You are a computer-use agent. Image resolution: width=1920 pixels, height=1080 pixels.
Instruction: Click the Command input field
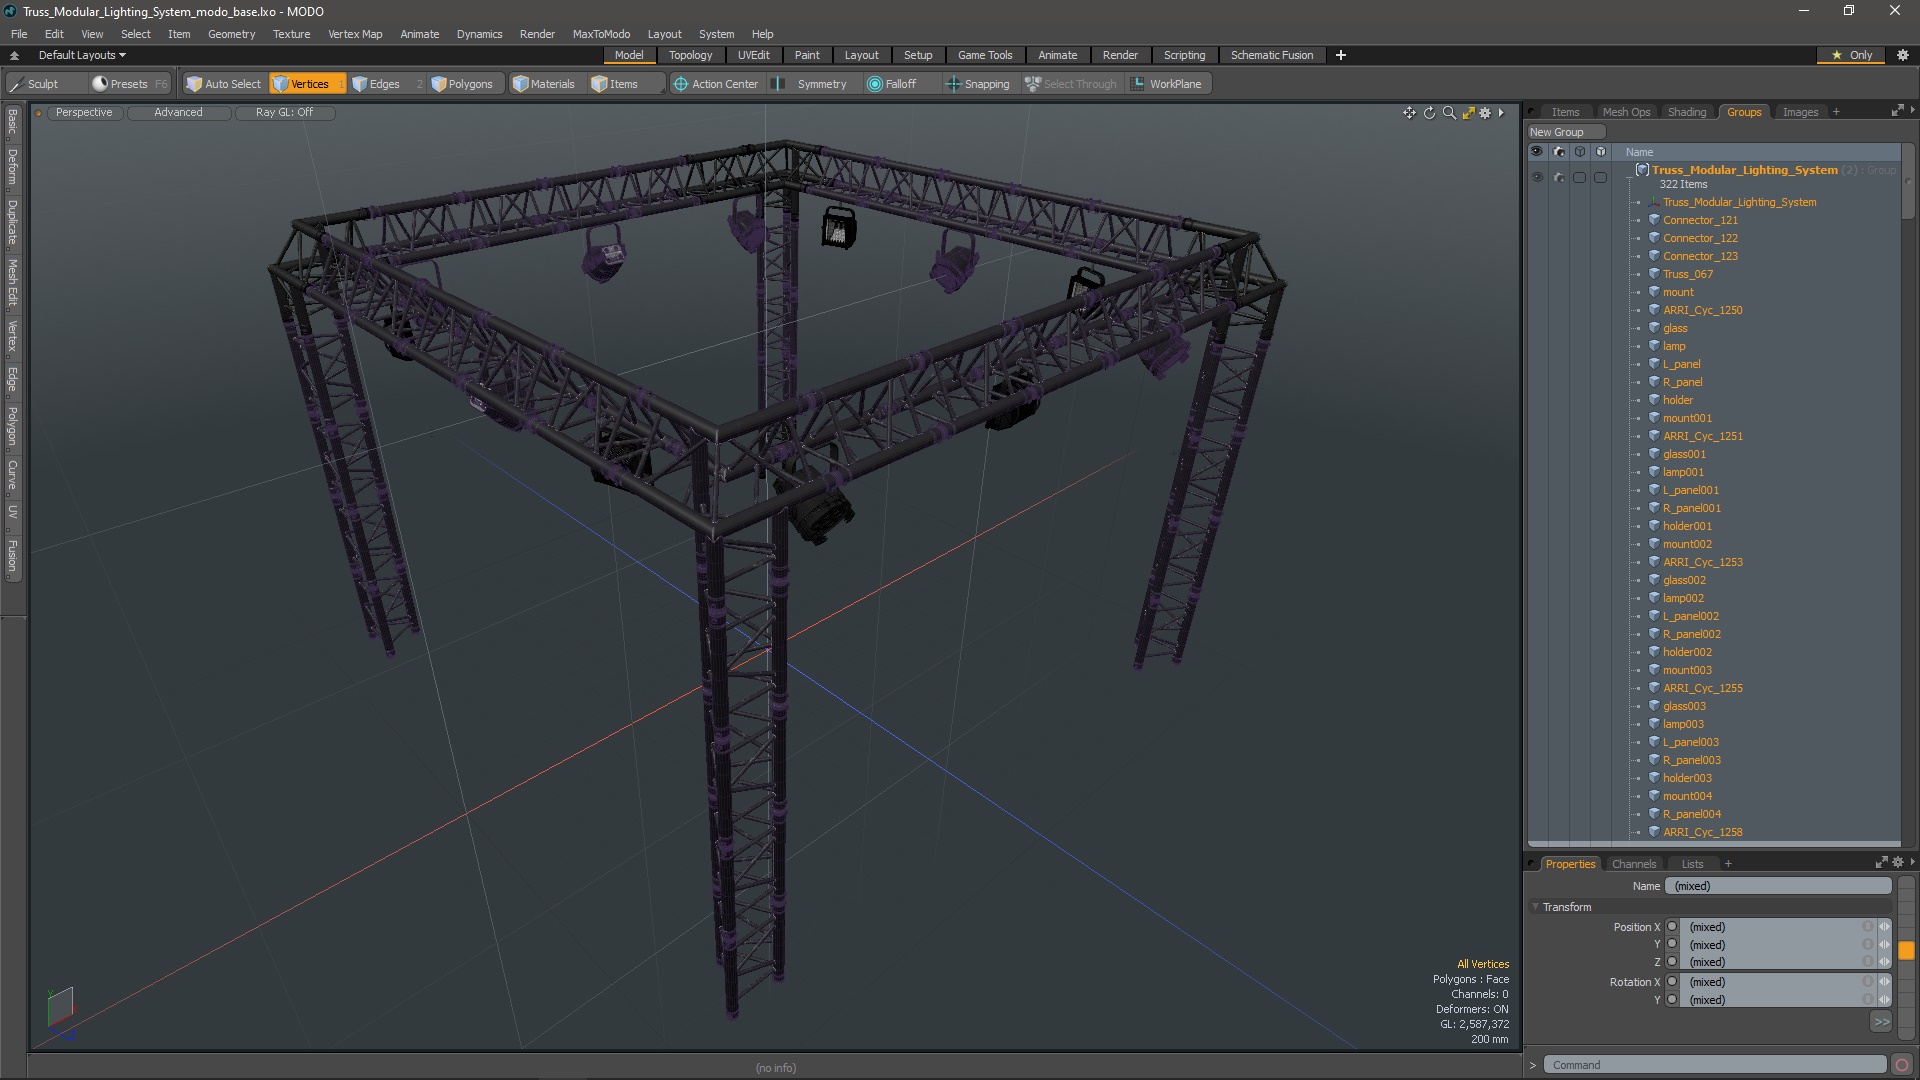pyautogui.click(x=1714, y=1065)
